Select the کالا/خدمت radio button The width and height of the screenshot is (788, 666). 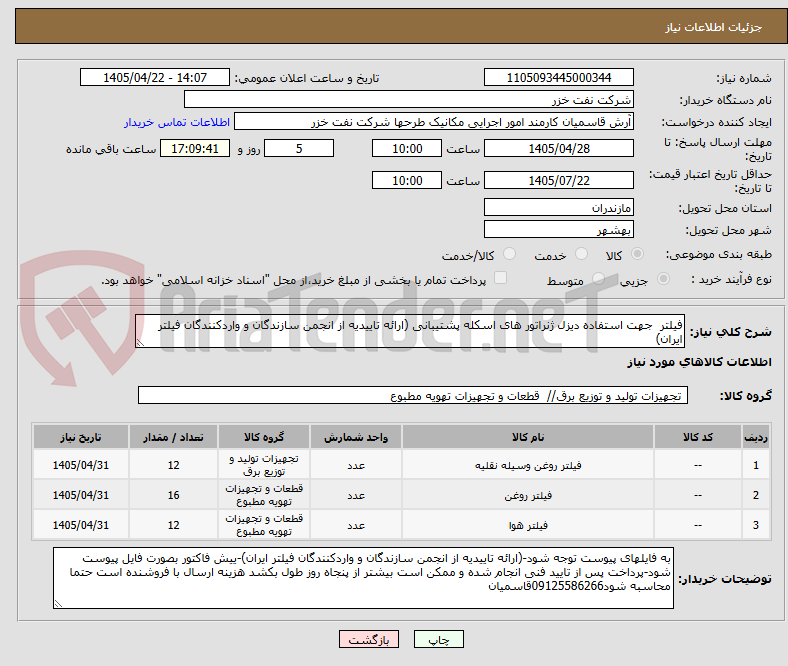pyautogui.click(x=510, y=254)
